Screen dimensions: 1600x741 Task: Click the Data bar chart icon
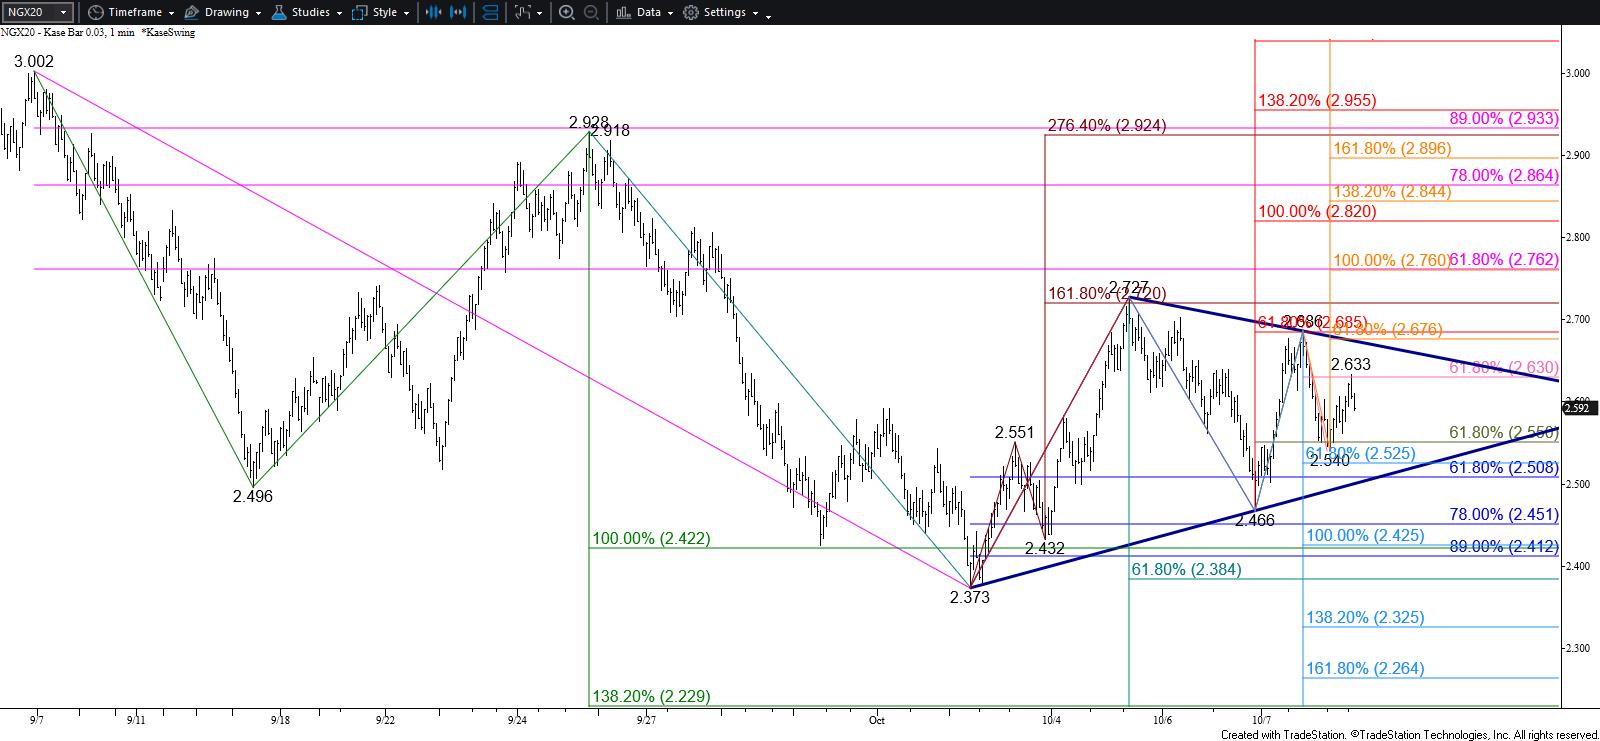click(x=623, y=12)
